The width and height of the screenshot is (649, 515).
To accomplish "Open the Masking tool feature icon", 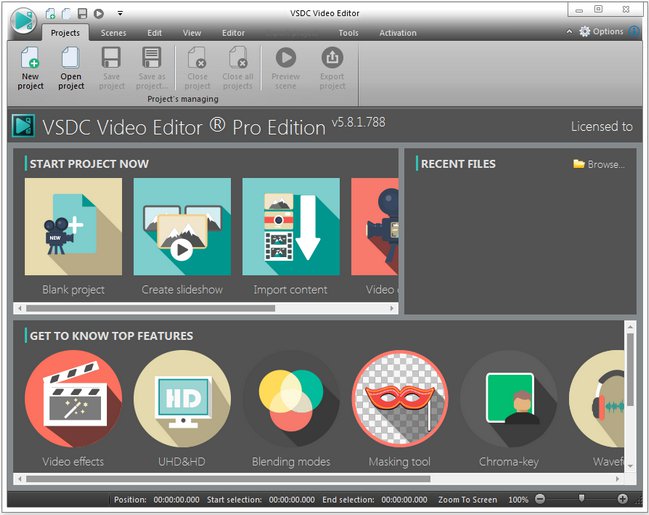I will click(400, 399).
